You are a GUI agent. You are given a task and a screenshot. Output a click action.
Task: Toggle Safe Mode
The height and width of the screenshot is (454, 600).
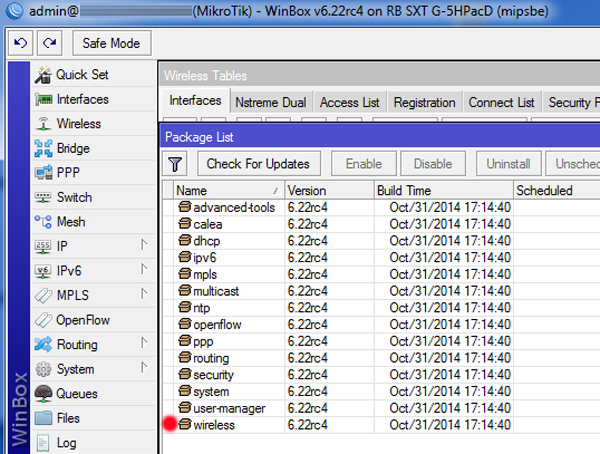point(111,43)
